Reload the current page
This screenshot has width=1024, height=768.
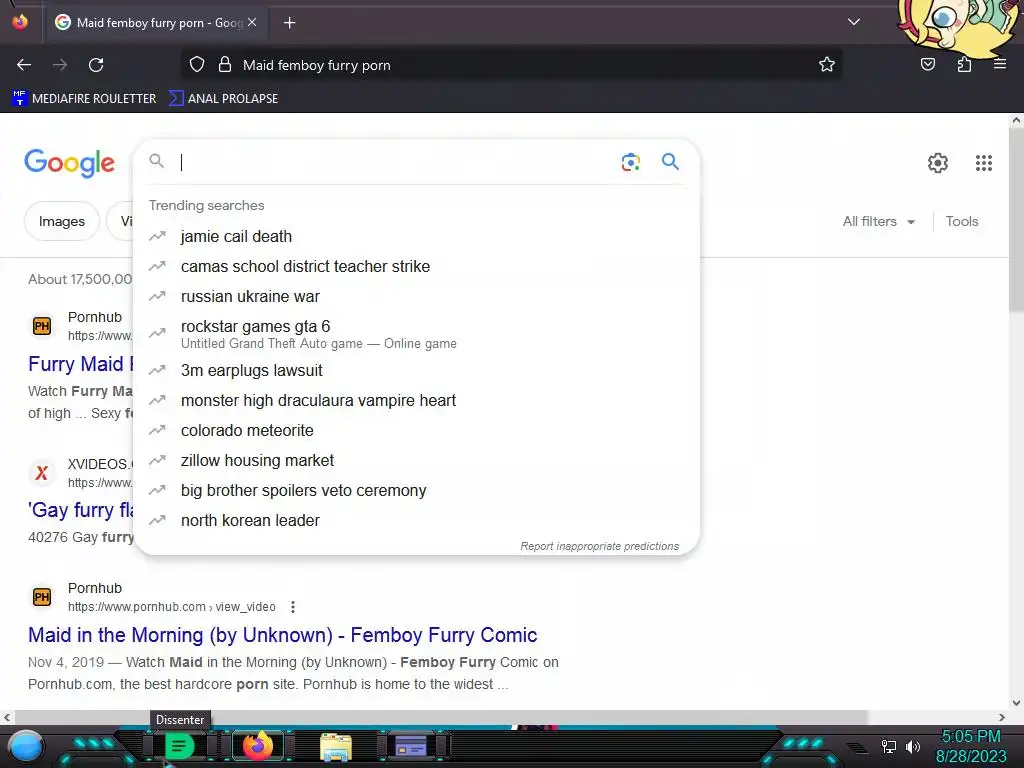(x=96, y=65)
